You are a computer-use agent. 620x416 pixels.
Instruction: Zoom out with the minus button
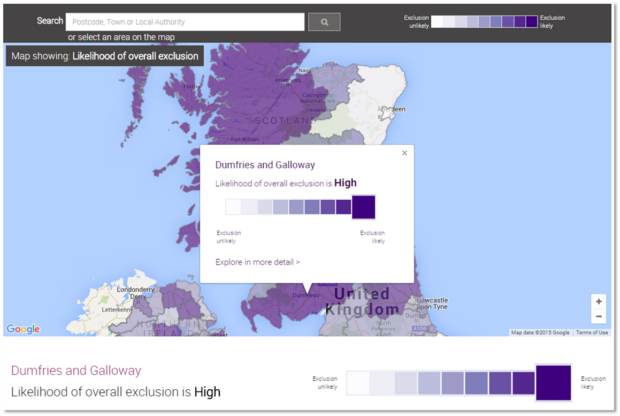click(599, 316)
